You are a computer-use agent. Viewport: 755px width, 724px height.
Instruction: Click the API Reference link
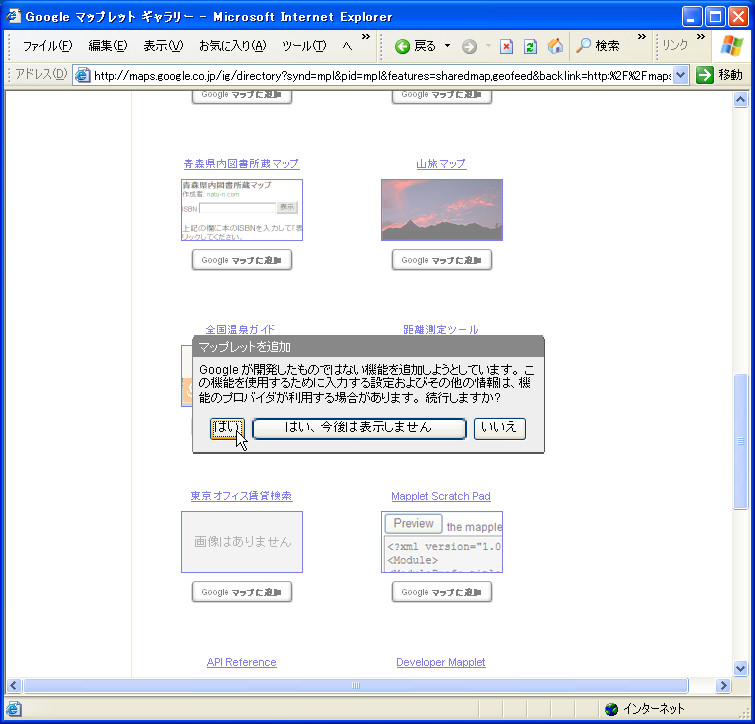click(241, 662)
